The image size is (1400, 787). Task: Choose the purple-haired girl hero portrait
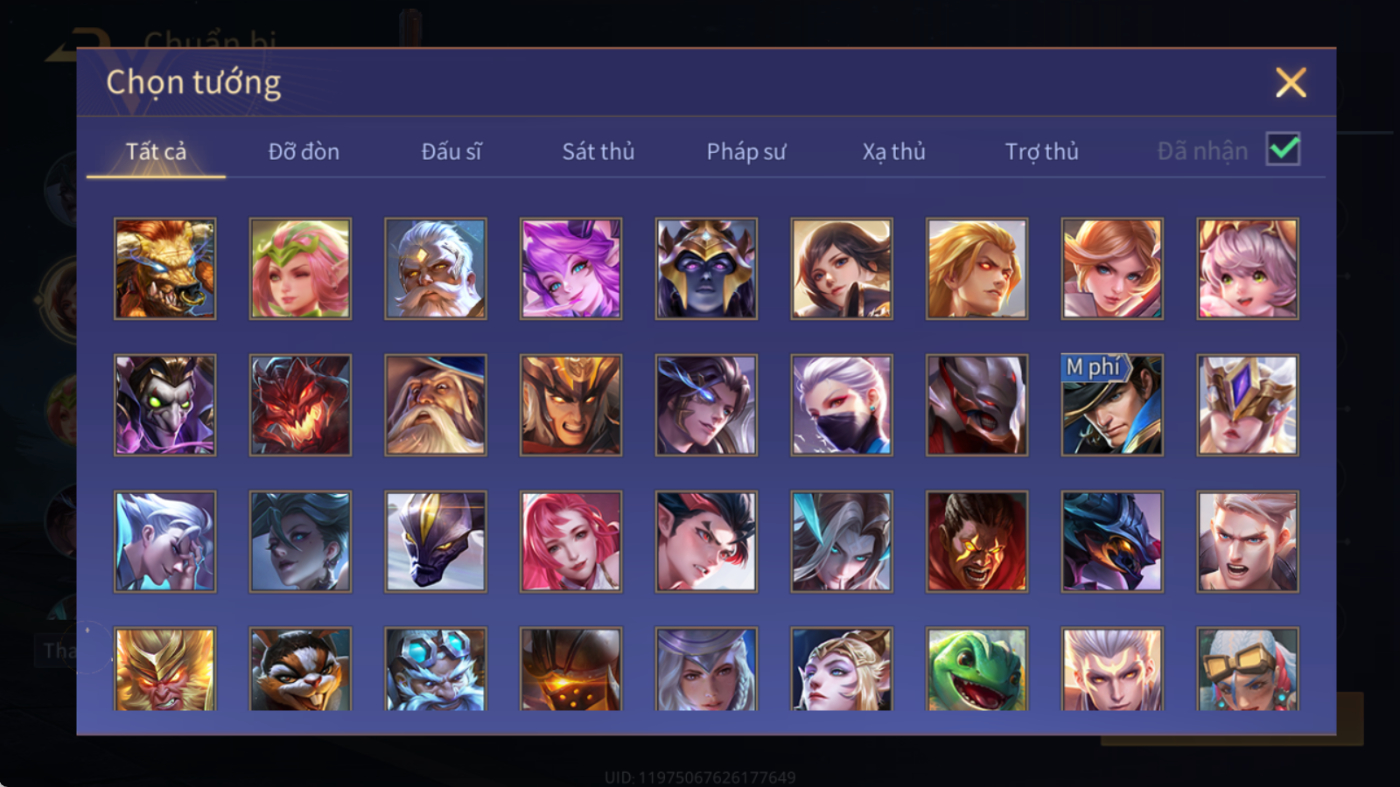click(x=571, y=269)
